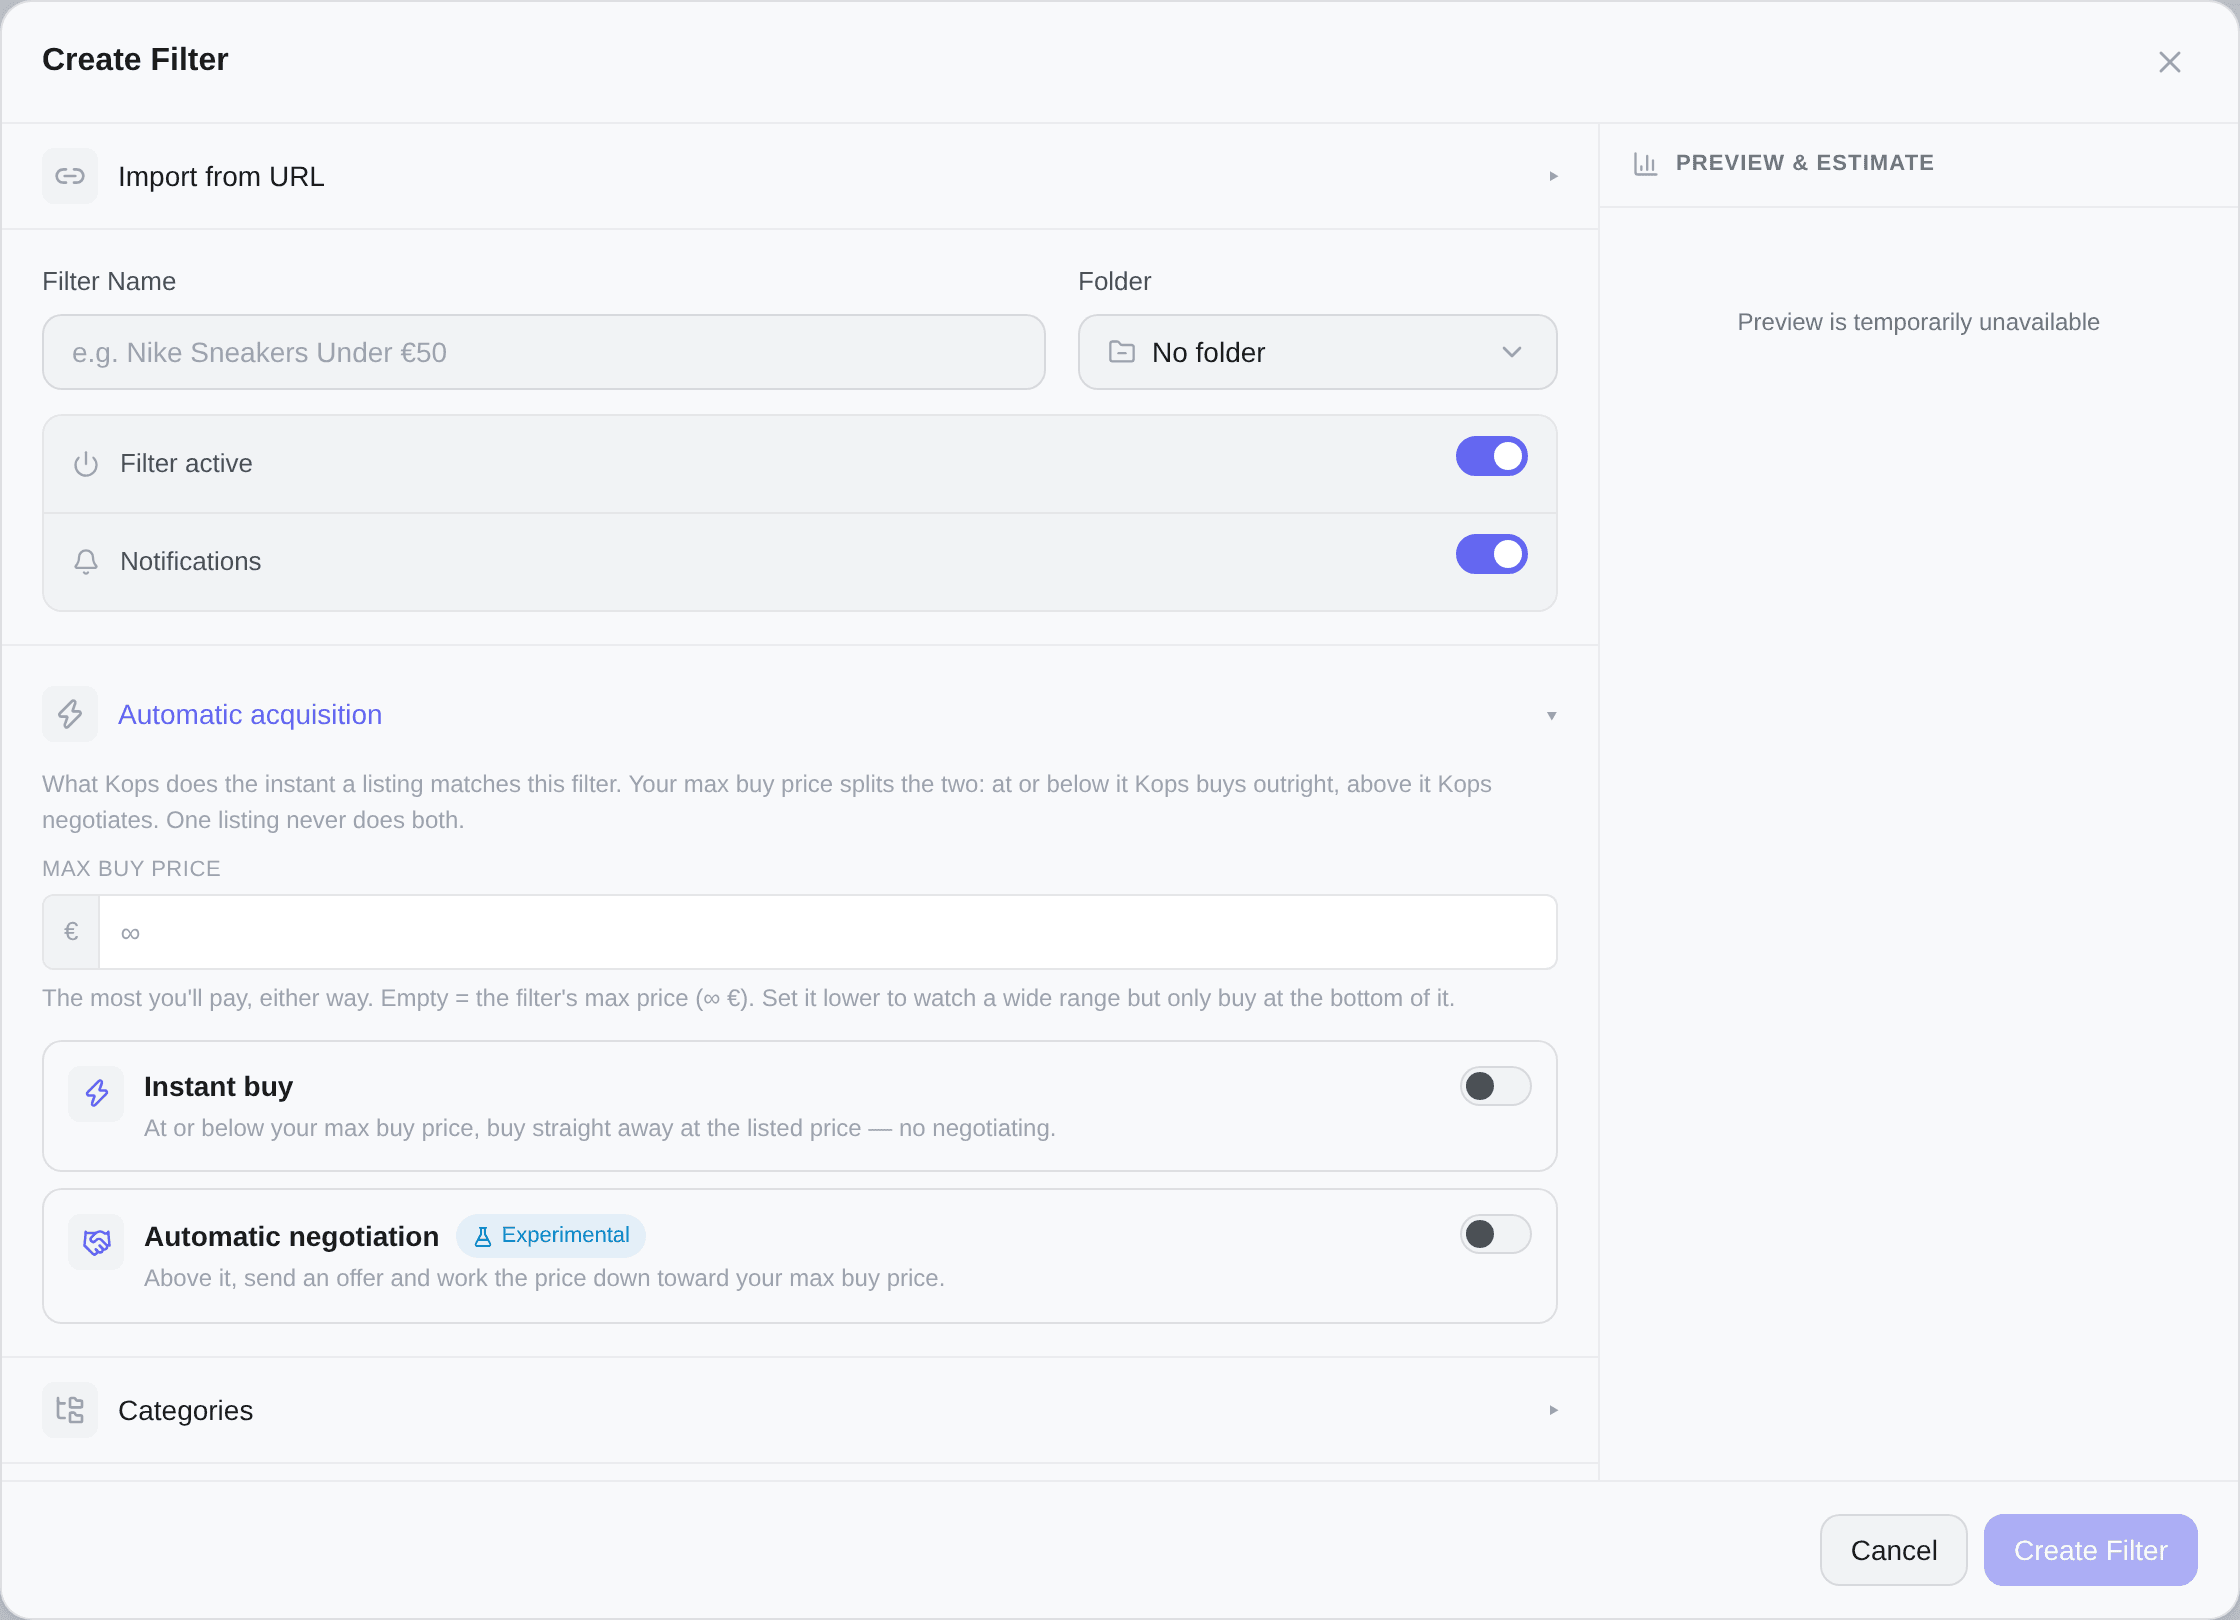Click 'Preview is temporarily unavailable' message
The image size is (2240, 1620).
pos(1918,322)
